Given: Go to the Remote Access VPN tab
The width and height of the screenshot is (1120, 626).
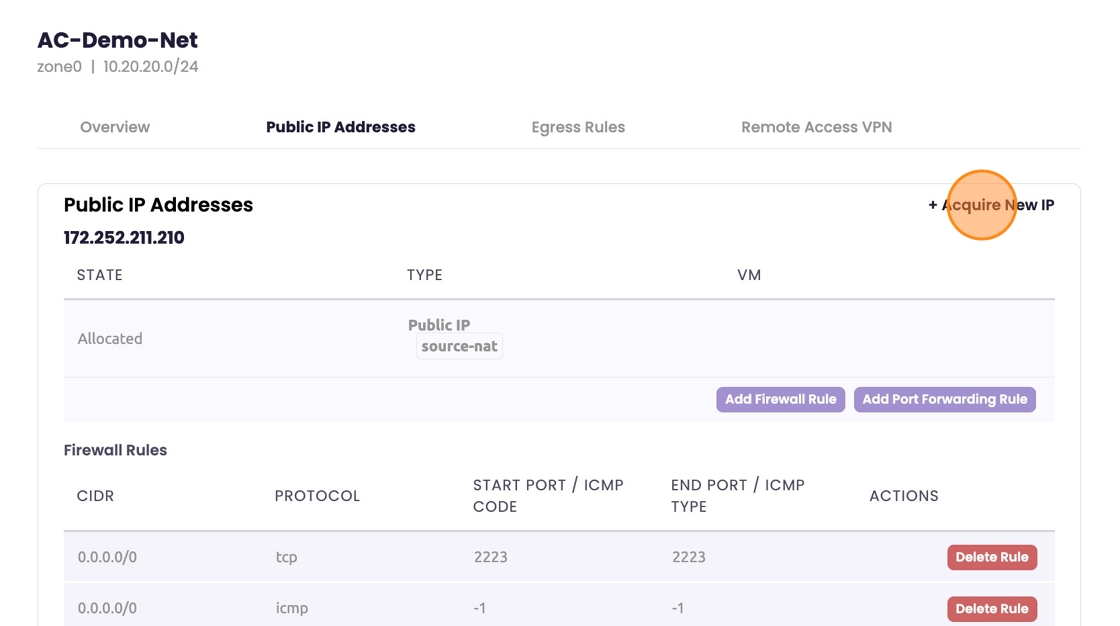Looking at the screenshot, I should 816,127.
